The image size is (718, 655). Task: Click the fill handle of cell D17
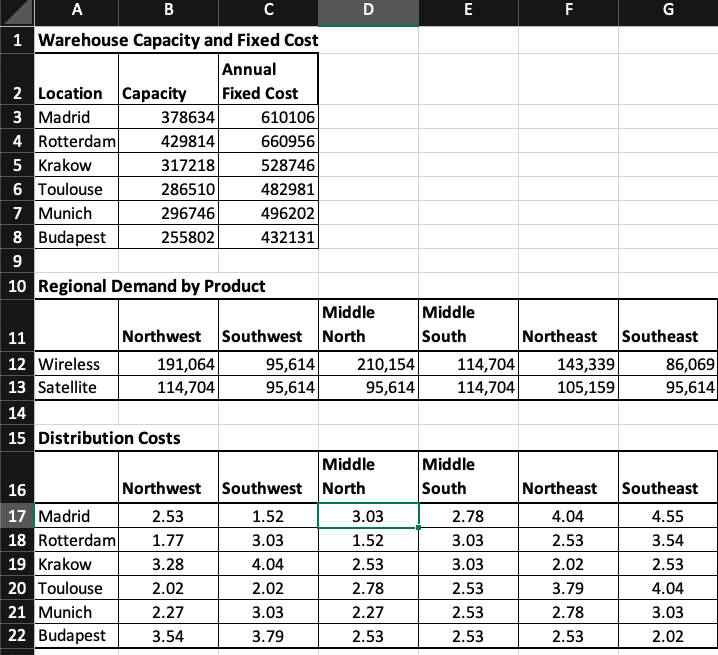(419, 528)
